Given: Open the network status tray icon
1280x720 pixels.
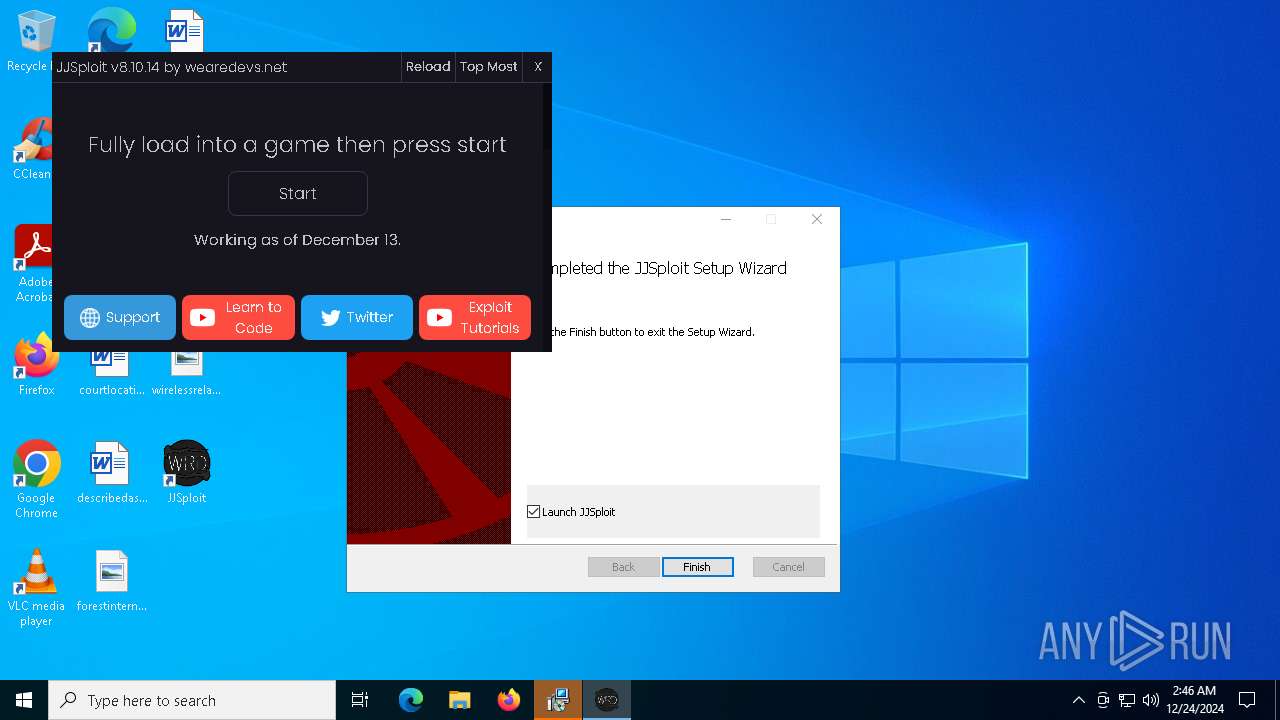Looking at the screenshot, I should pyautogui.click(x=1127, y=700).
